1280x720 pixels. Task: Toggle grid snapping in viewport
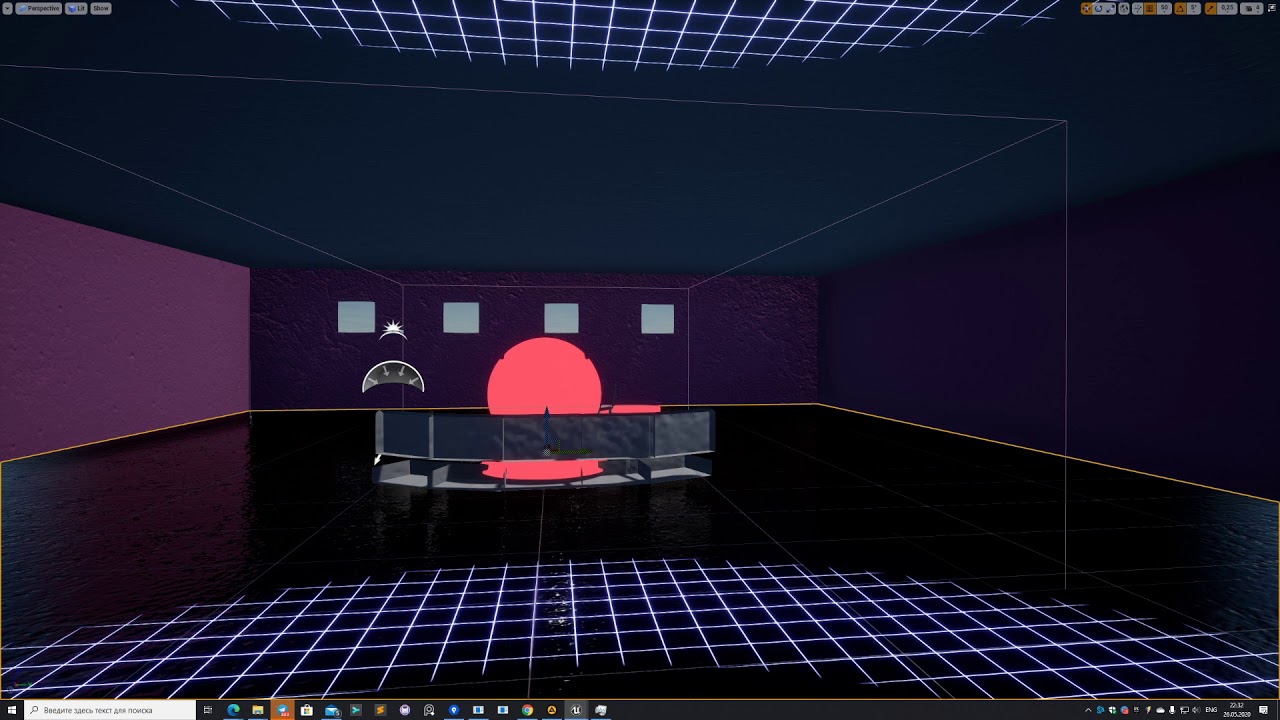pyautogui.click(x=1151, y=8)
